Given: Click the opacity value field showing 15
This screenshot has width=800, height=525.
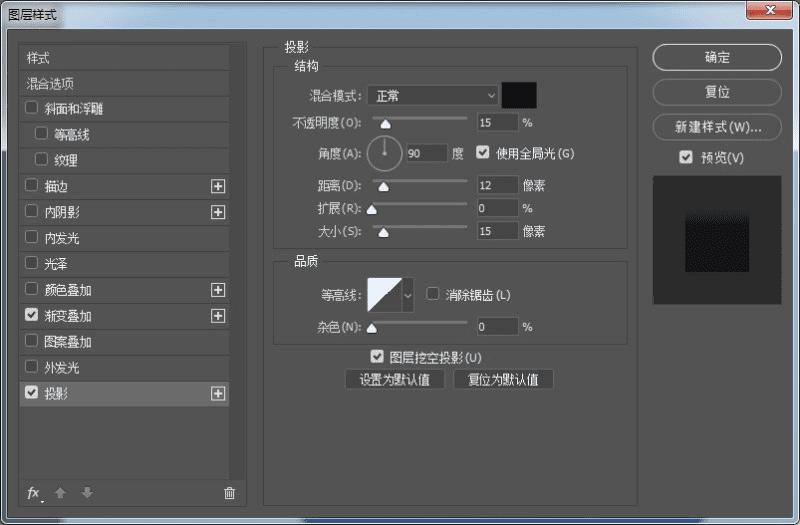Looking at the screenshot, I should point(497,122).
